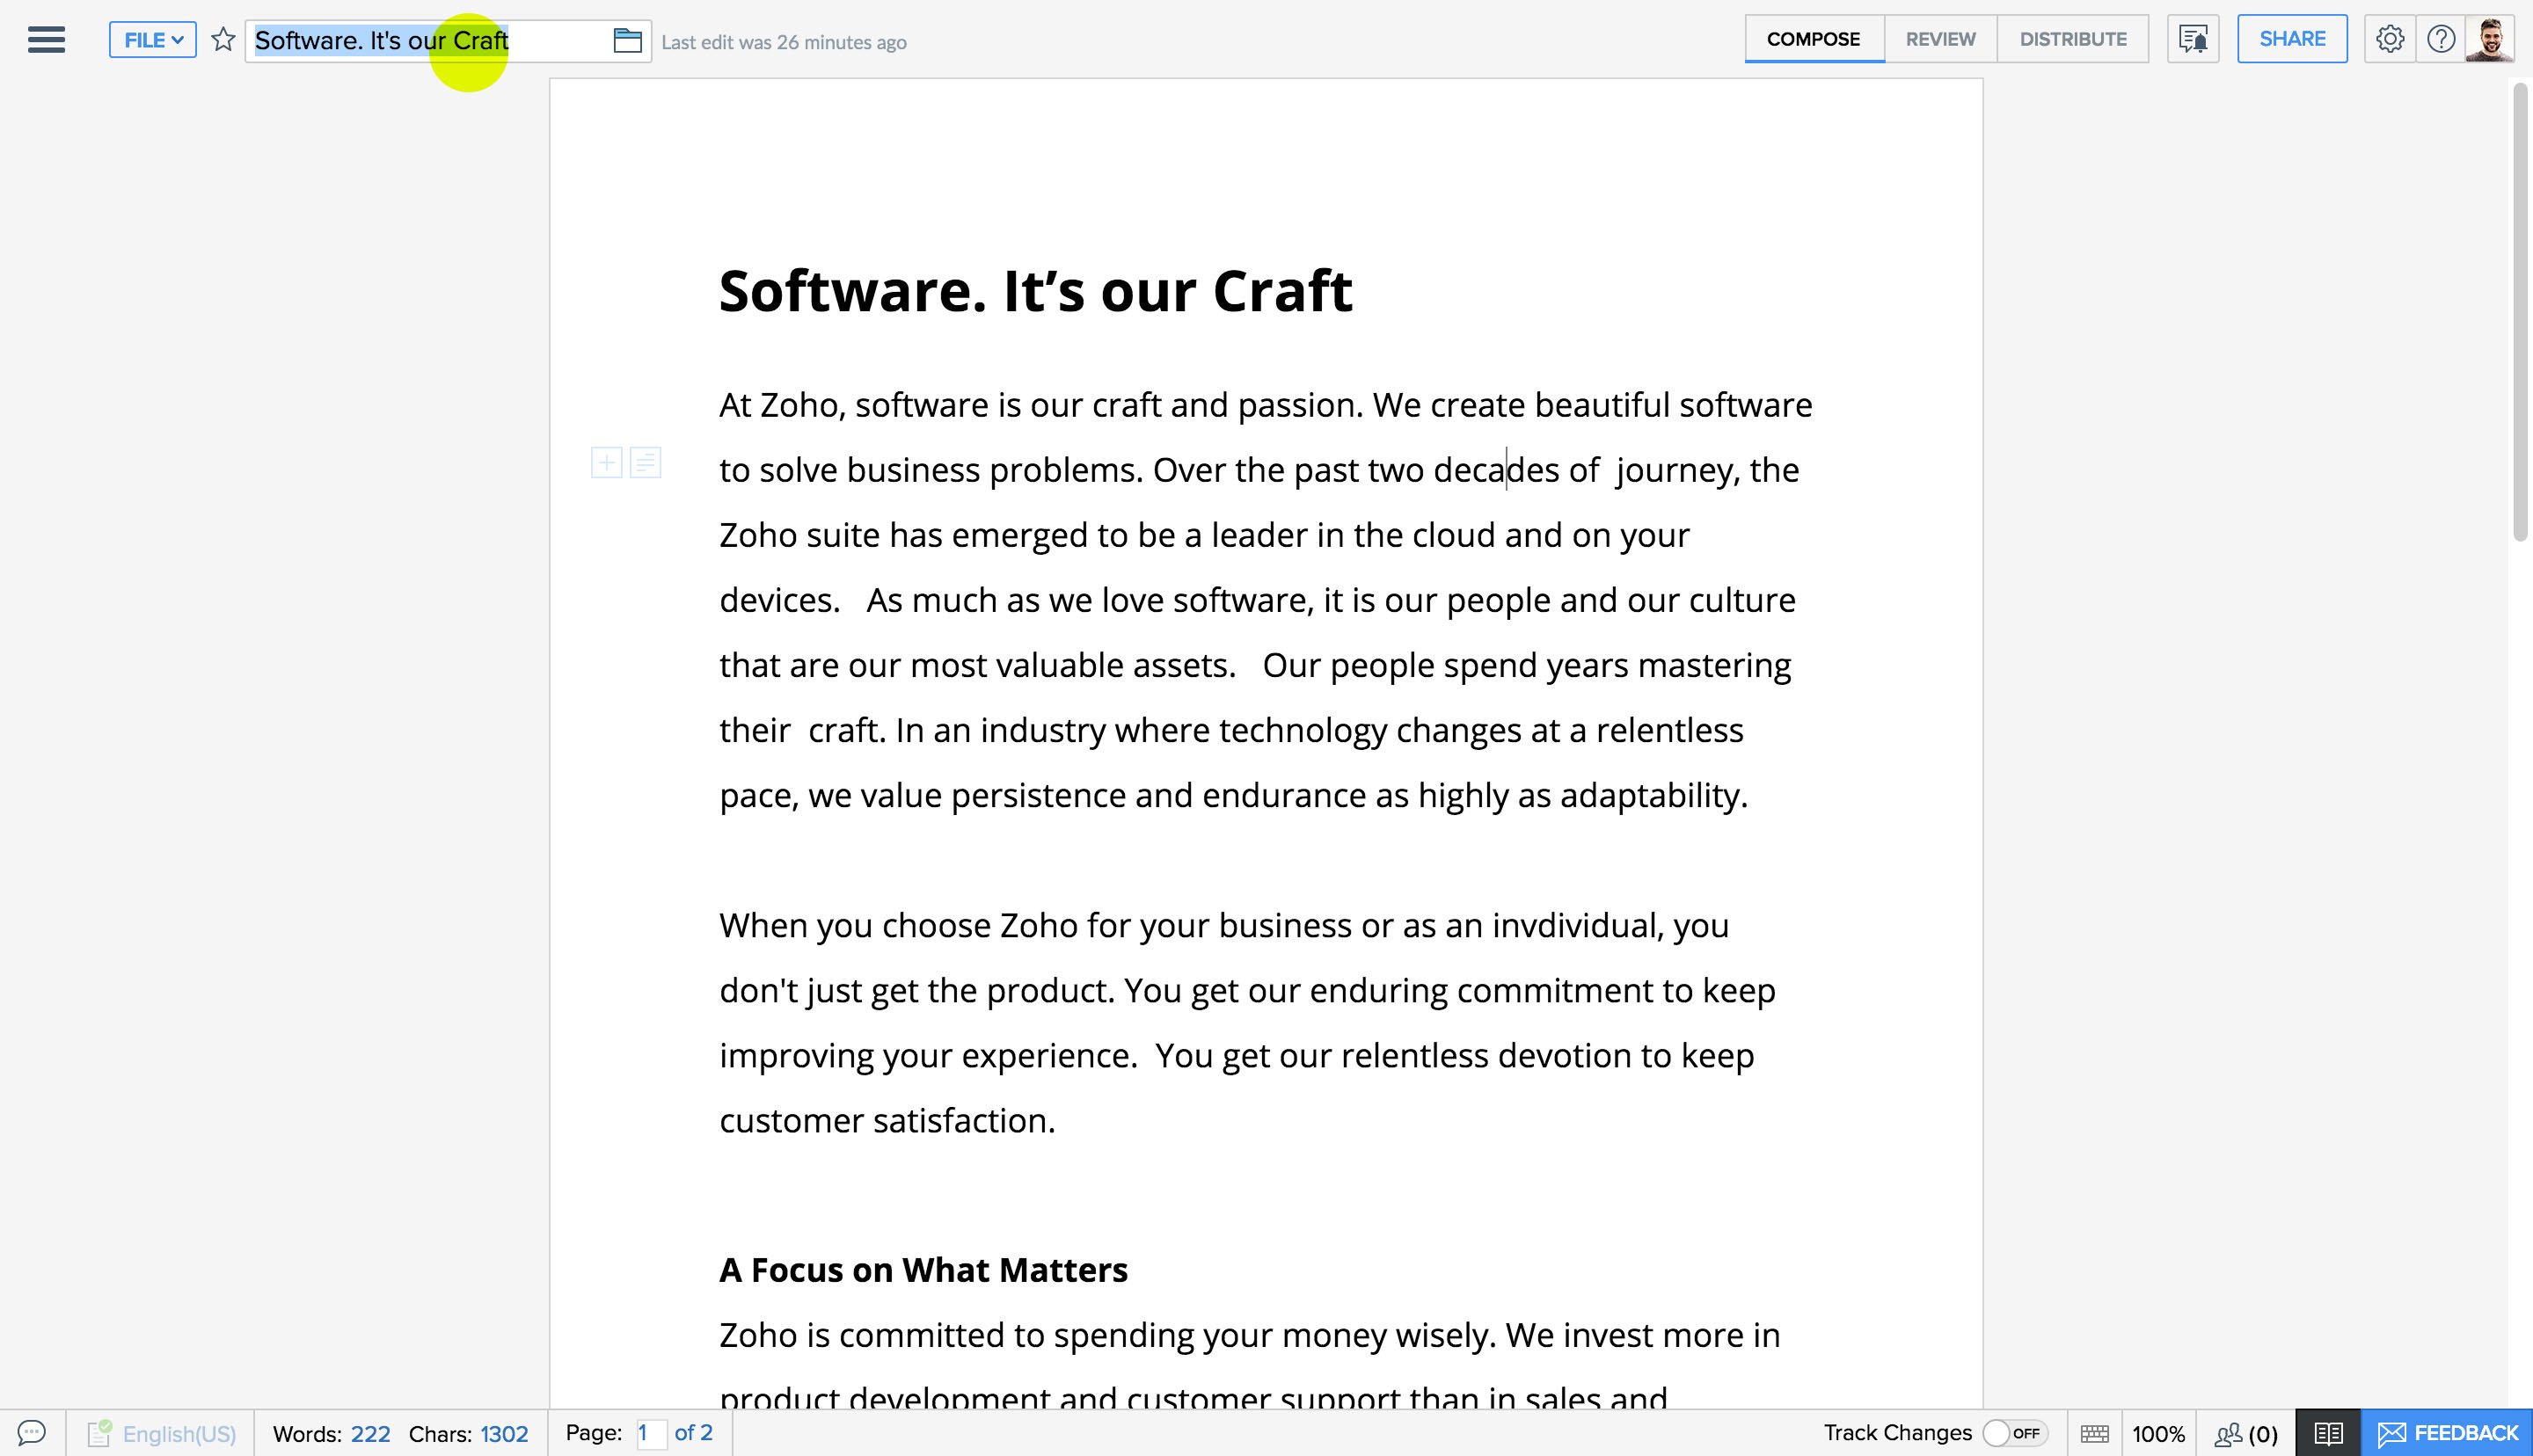Image resolution: width=2533 pixels, height=1456 pixels.
Task: Click the hamburger menu icon
Action: click(x=45, y=40)
